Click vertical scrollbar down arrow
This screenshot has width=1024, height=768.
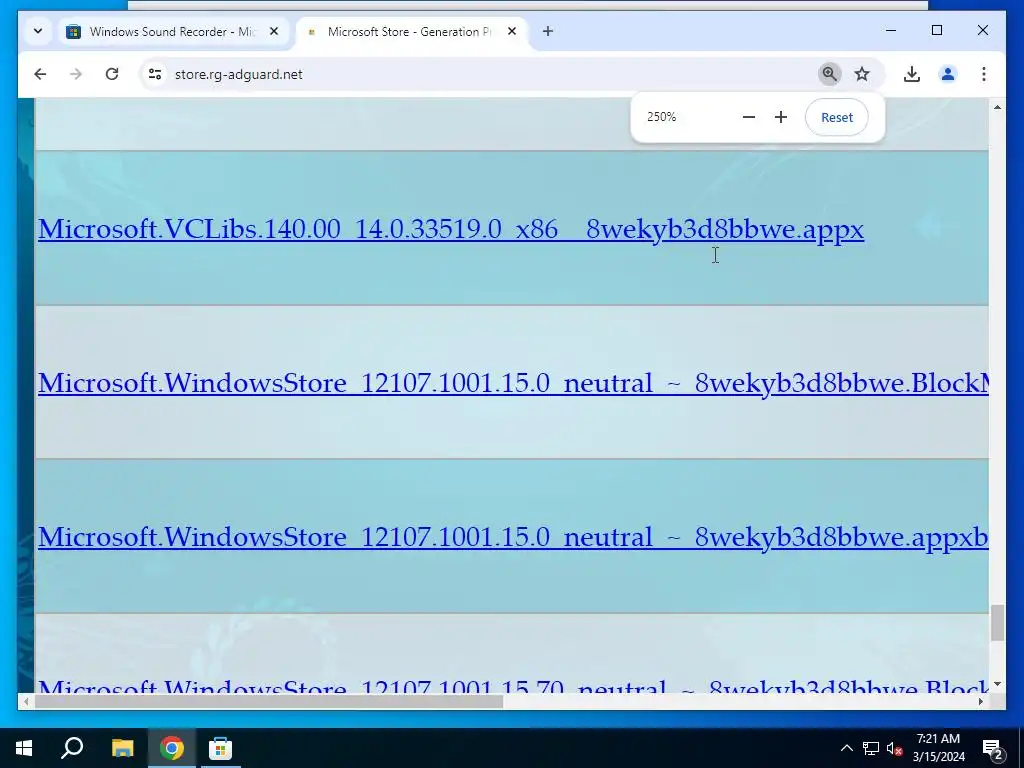pos(997,684)
